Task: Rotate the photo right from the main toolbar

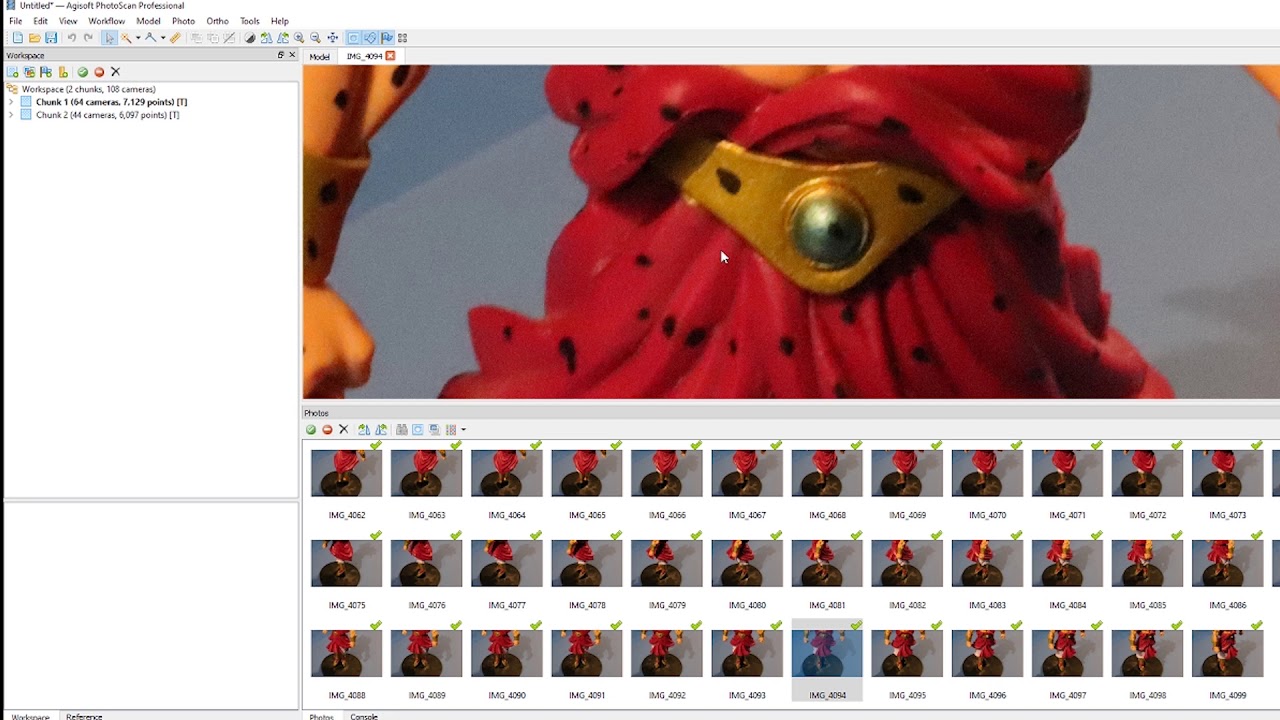Action: (x=283, y=38)
